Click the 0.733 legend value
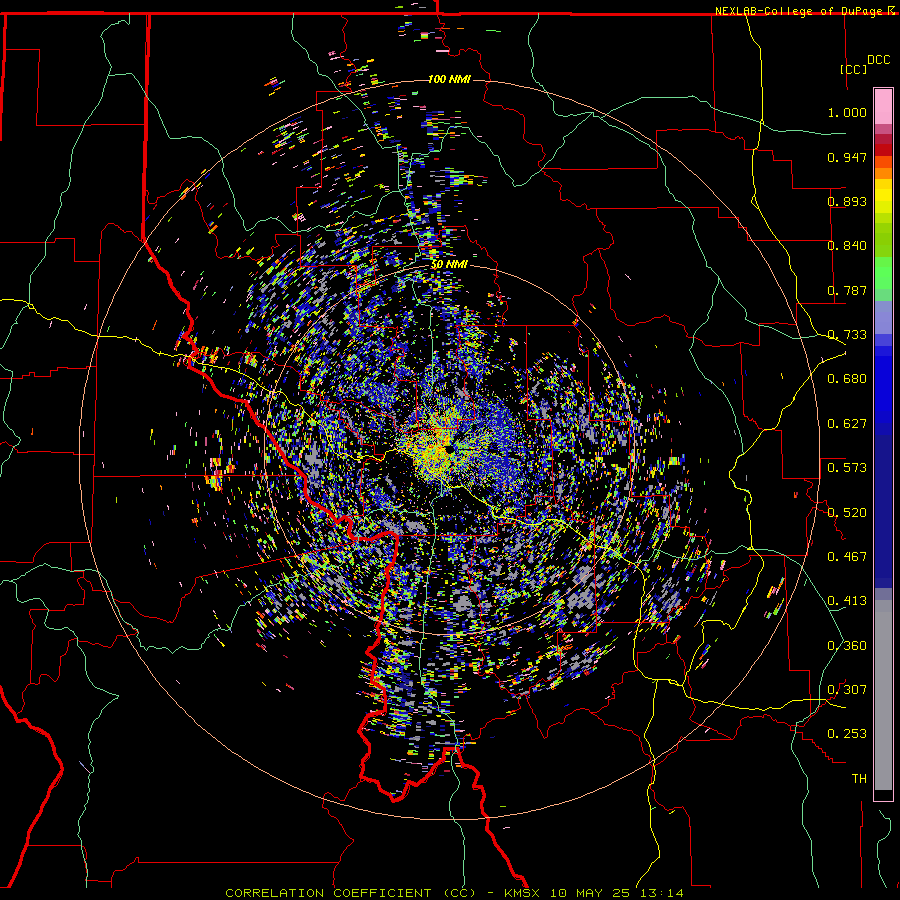 pyautogui.click(x=847, y=335)
